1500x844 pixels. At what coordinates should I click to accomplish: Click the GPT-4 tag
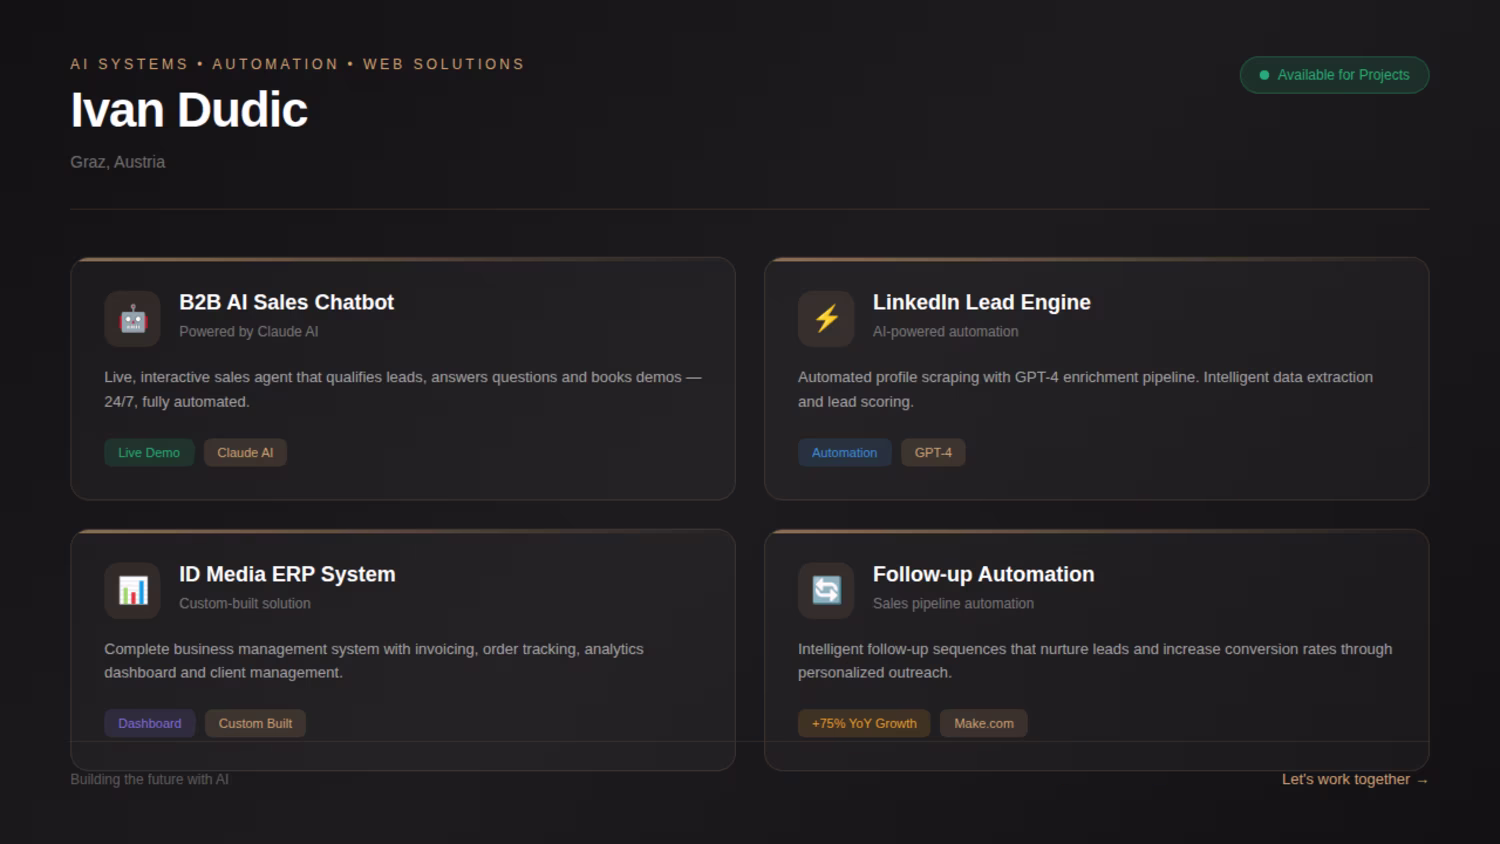pyautogui.click(x=933, y=453)
